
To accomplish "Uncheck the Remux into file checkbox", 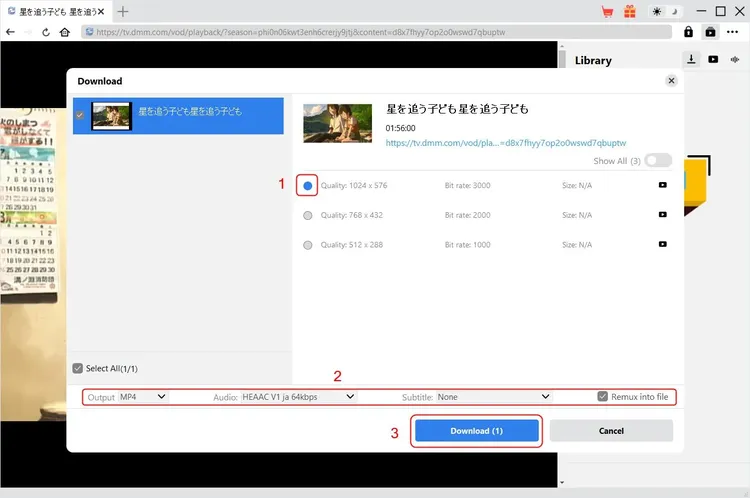I will [602, 397].
